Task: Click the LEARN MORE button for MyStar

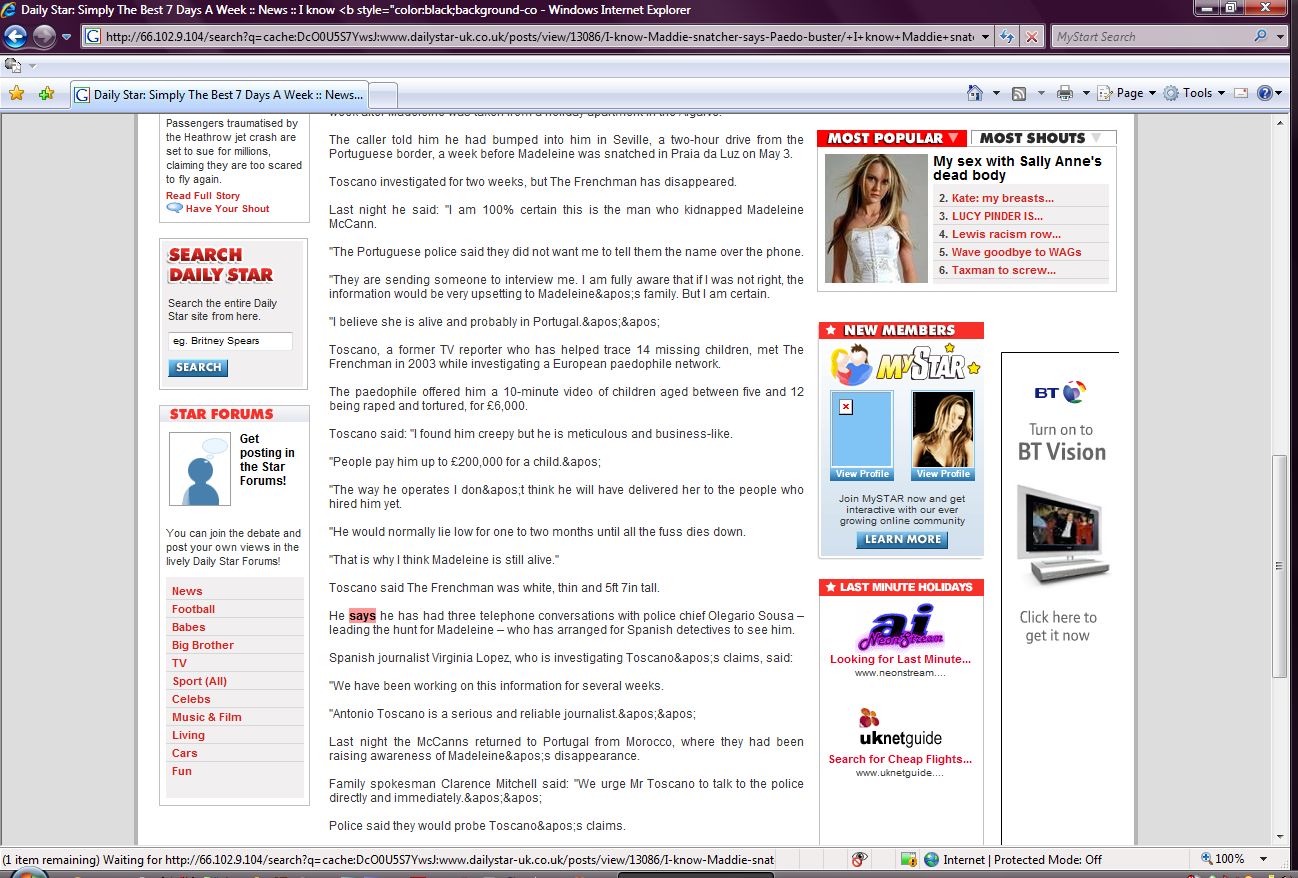Action: [x=902, y=540]
